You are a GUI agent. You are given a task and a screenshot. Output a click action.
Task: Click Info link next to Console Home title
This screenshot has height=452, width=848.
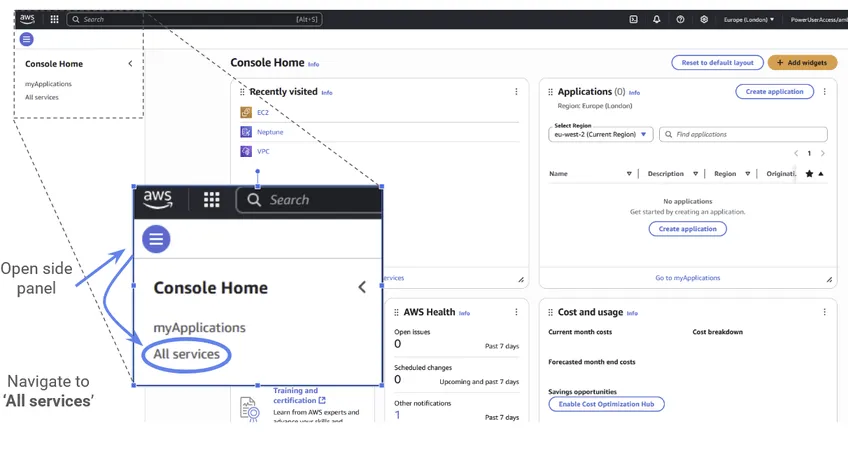[314, 64]
